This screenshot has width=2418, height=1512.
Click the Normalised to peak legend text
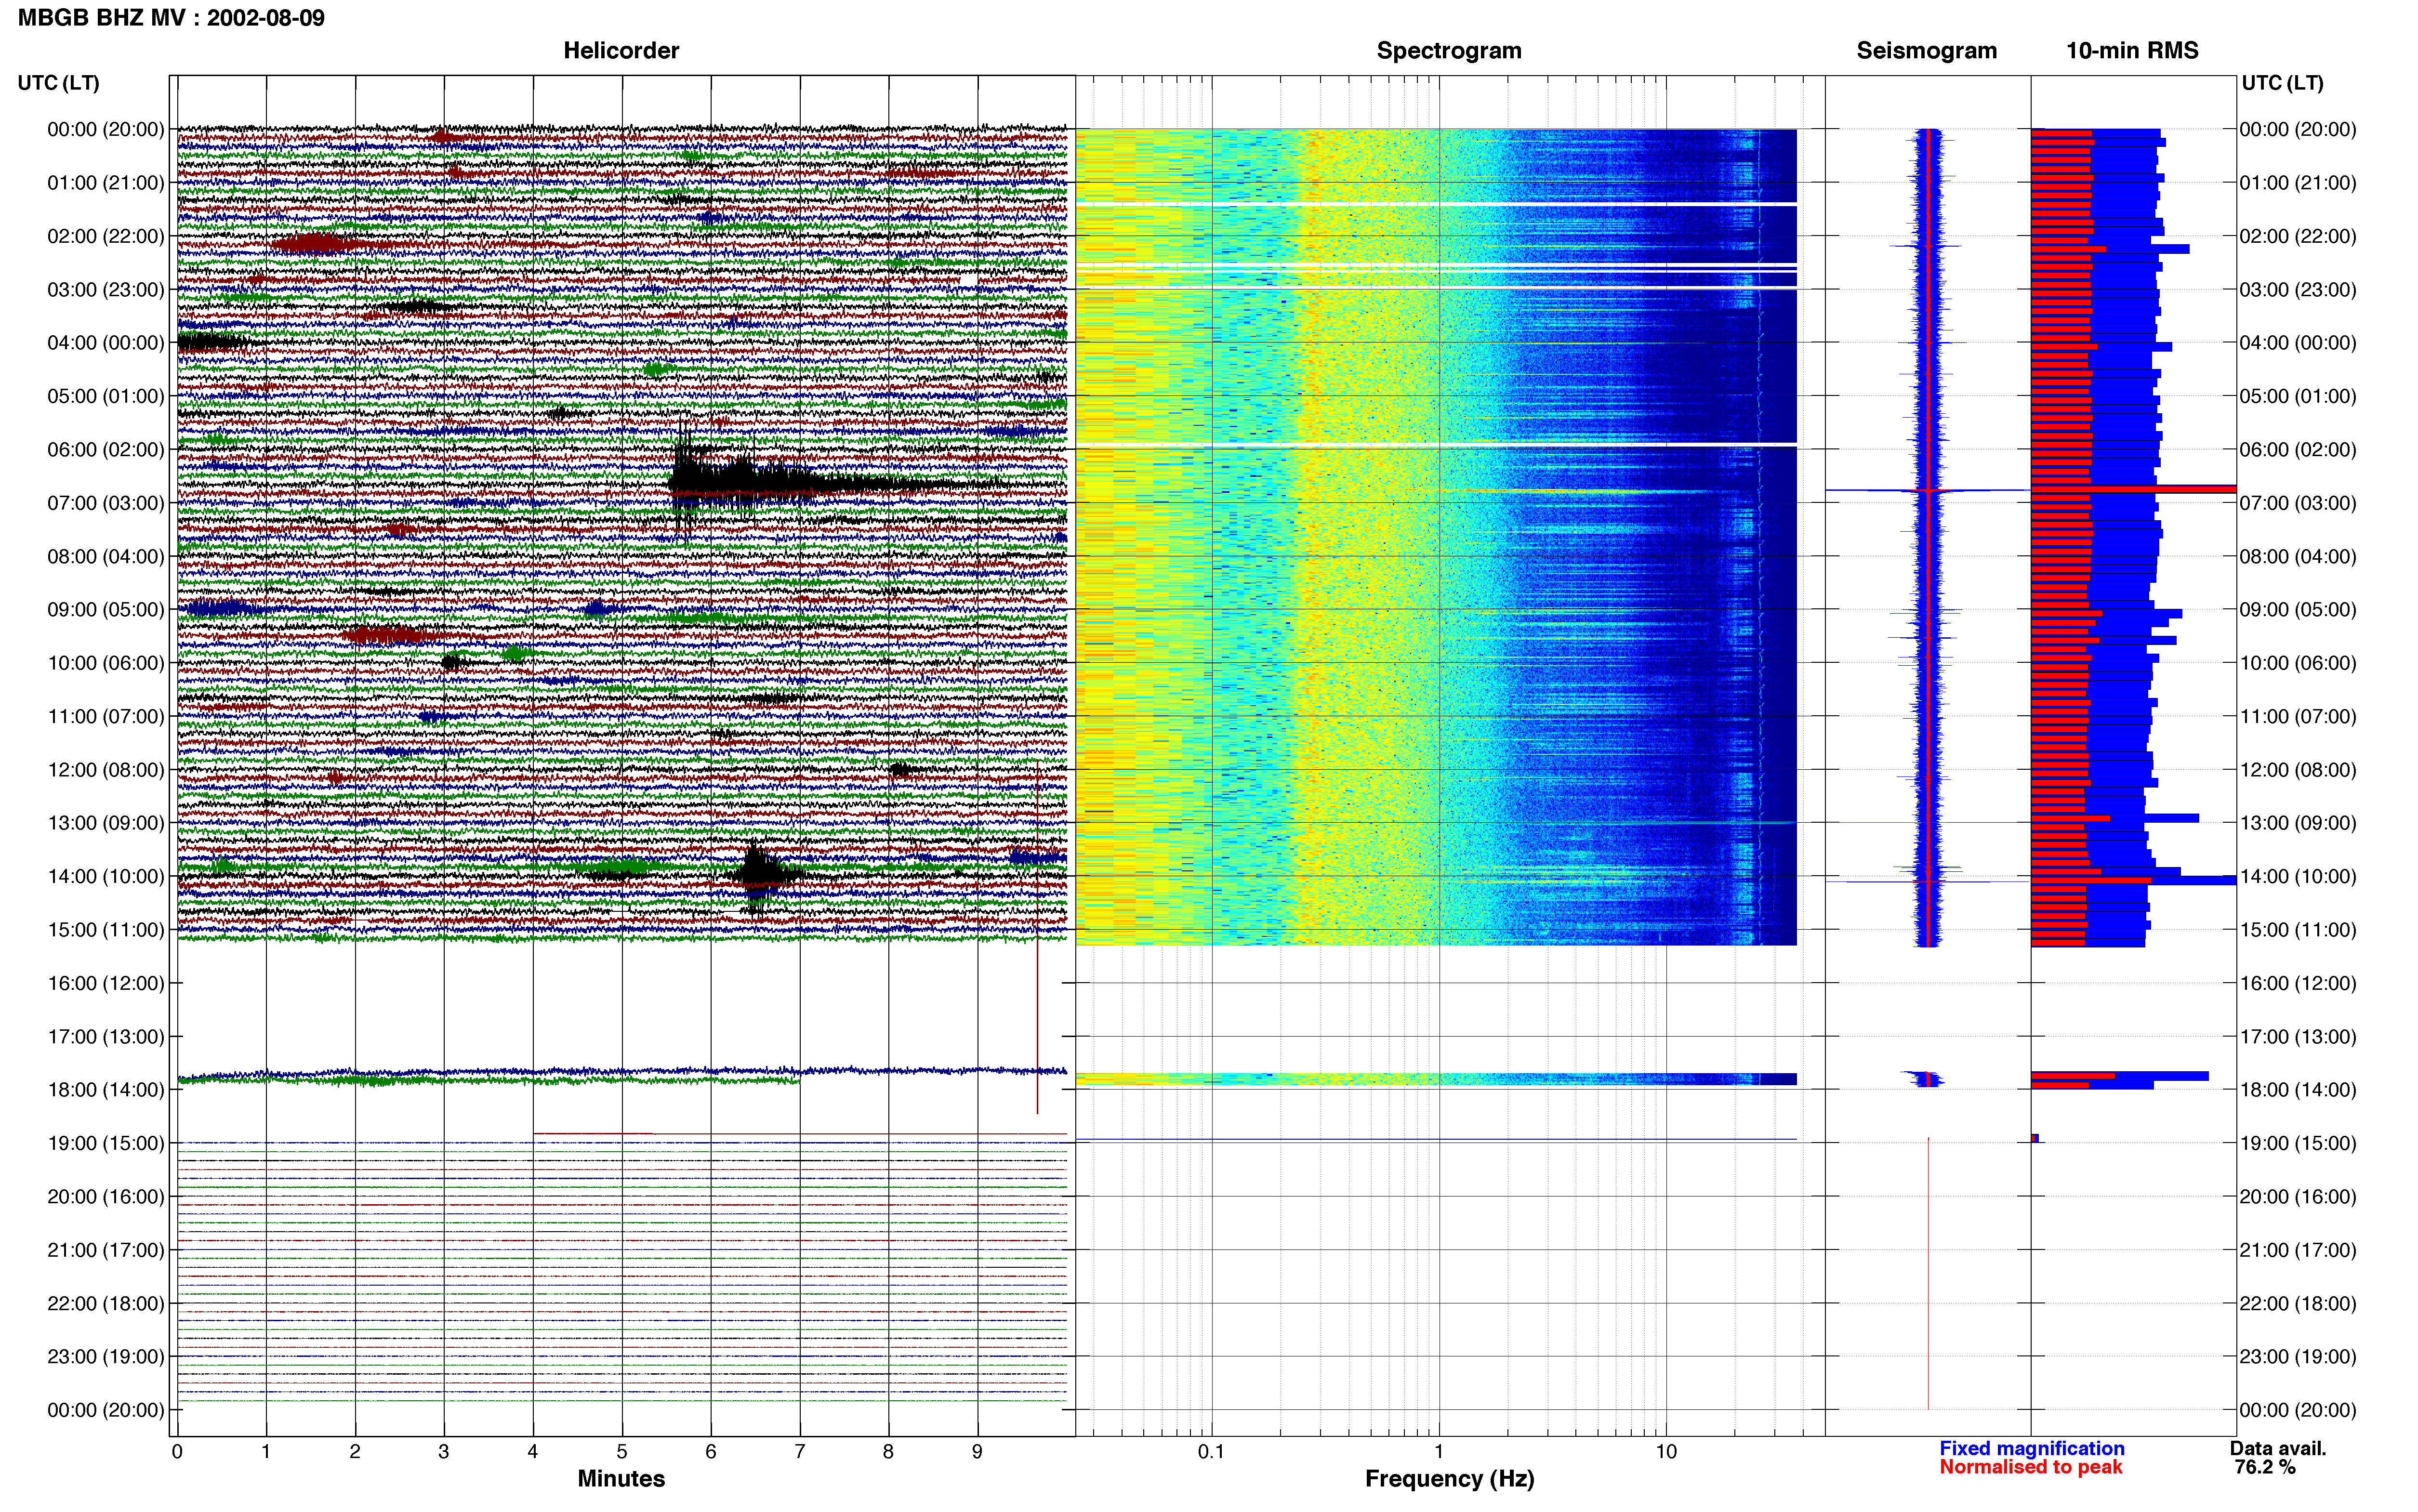click(x=2030, y=1467)
